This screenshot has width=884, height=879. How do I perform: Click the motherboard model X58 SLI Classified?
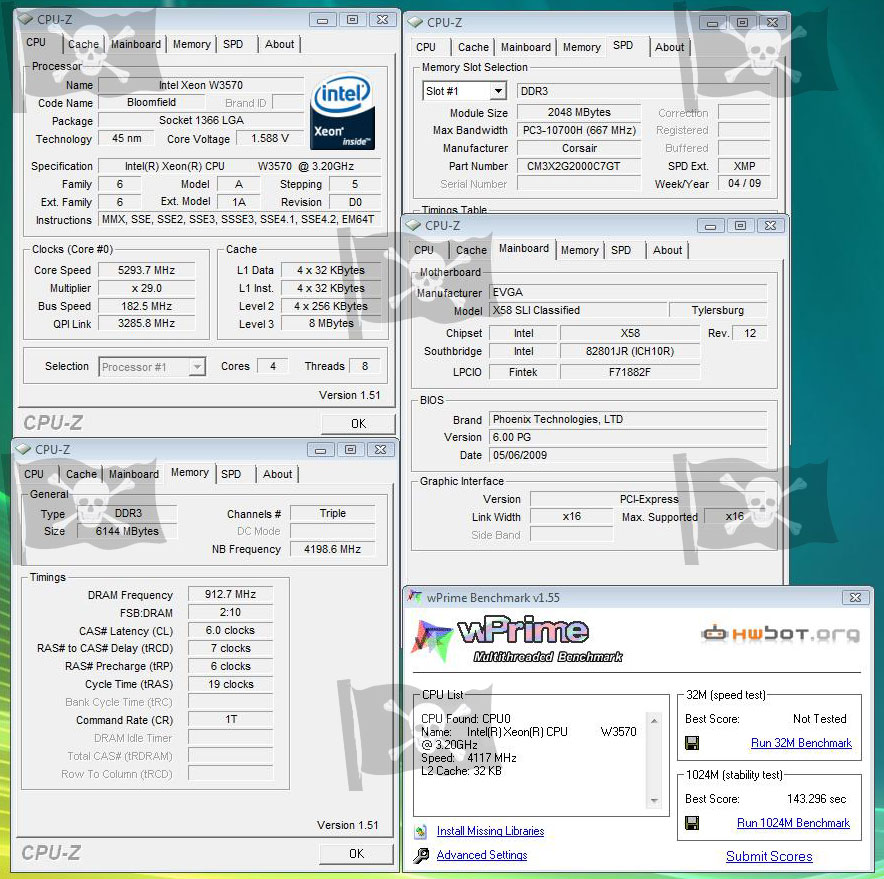pos(578,310)
